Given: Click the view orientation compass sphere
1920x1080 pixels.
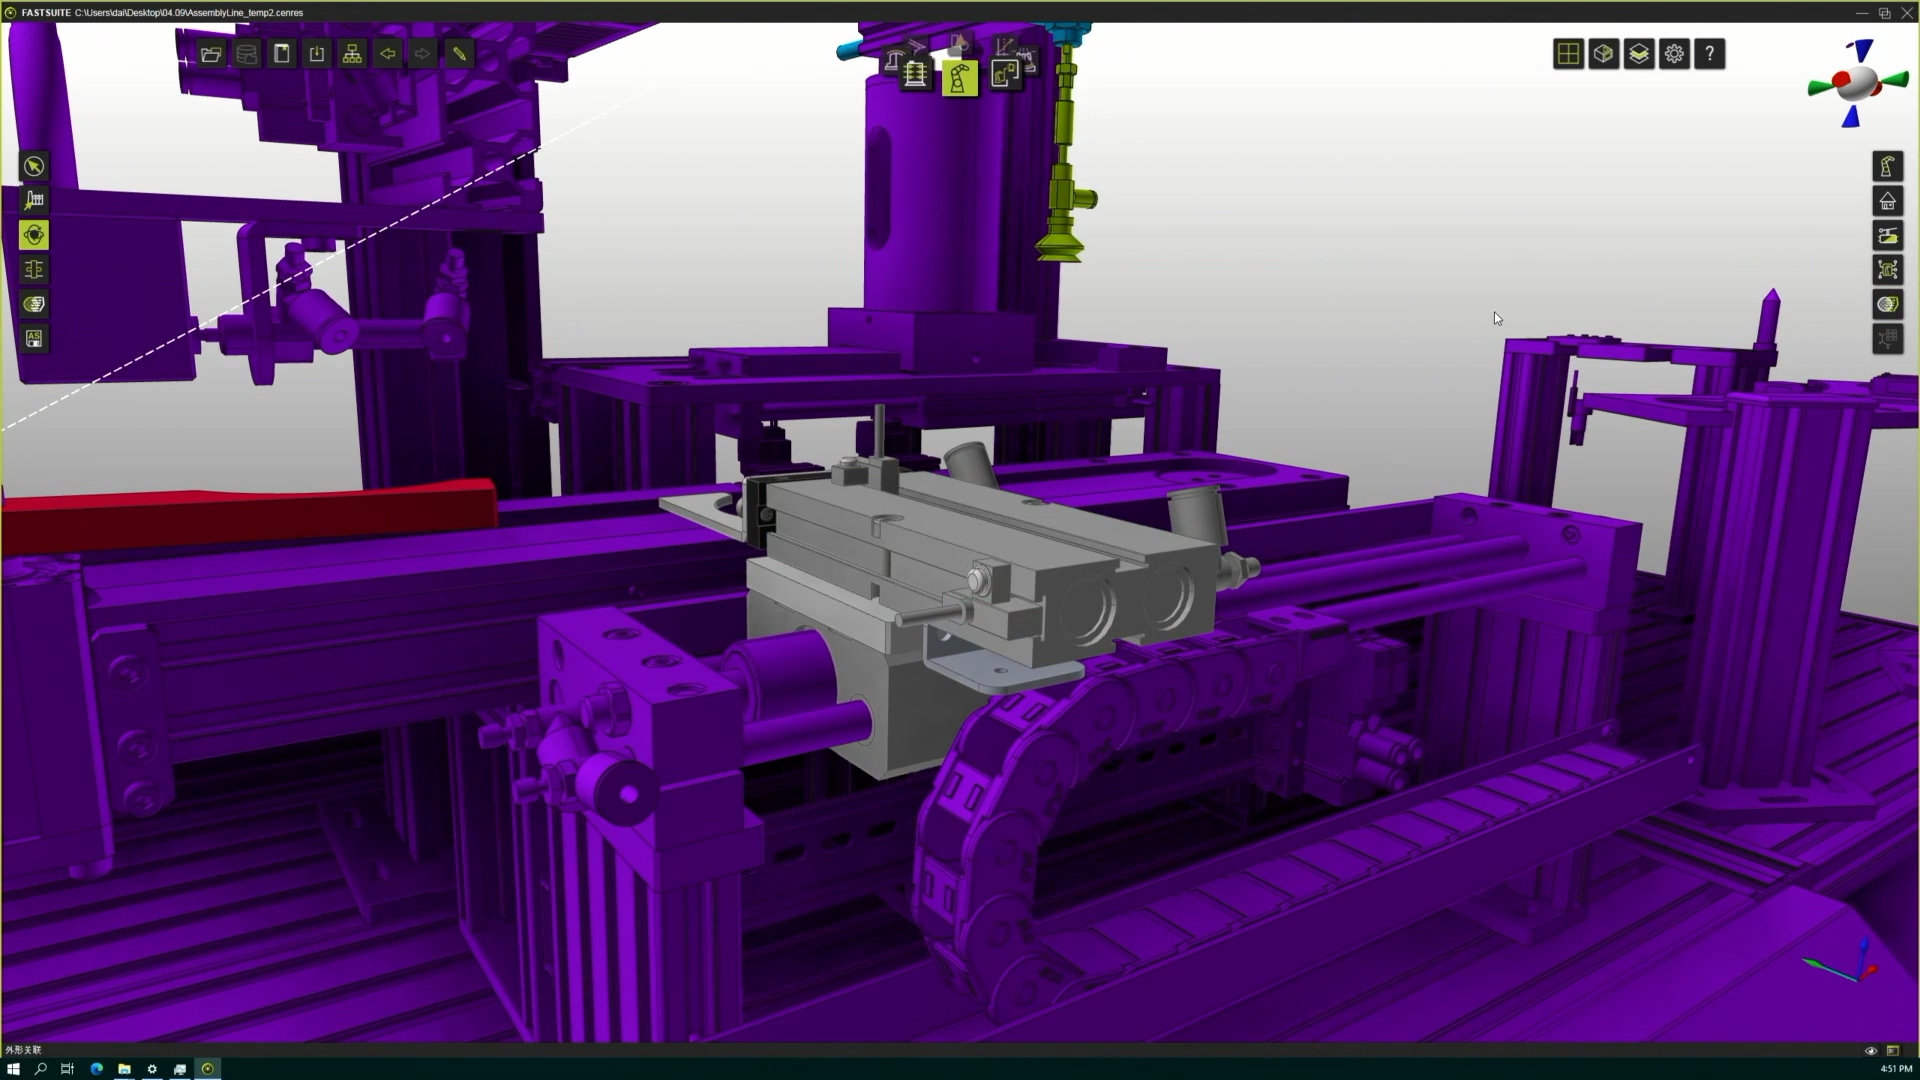Looking at the screenshot, I should click(x=1858, y=84).
